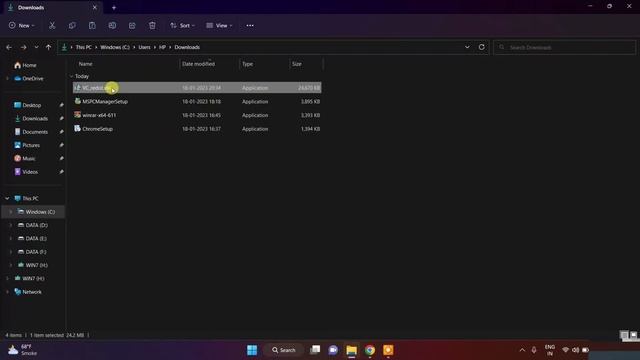Close the Downloads tab
The image size is (640, 360).
95,7
